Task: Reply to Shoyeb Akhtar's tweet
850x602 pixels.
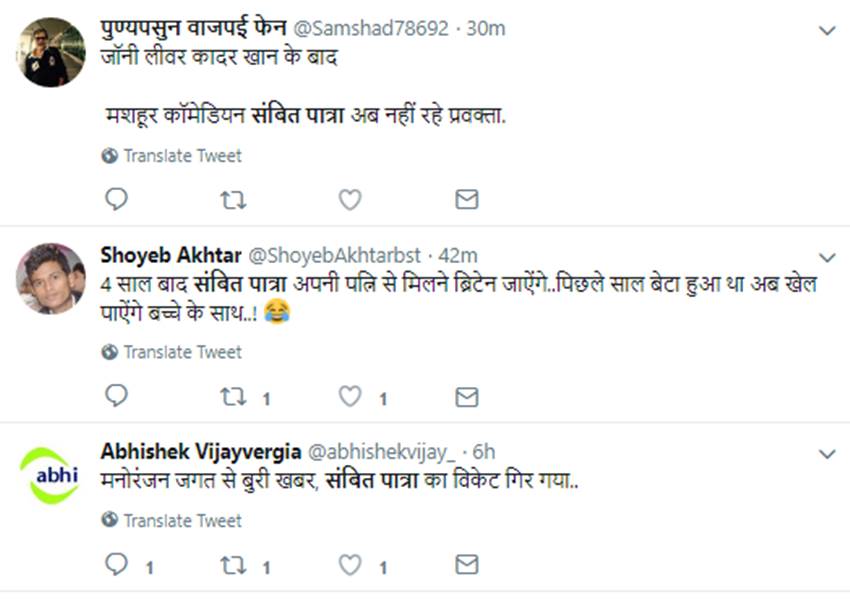Action: pyautogui.click(x=116, y=397)
